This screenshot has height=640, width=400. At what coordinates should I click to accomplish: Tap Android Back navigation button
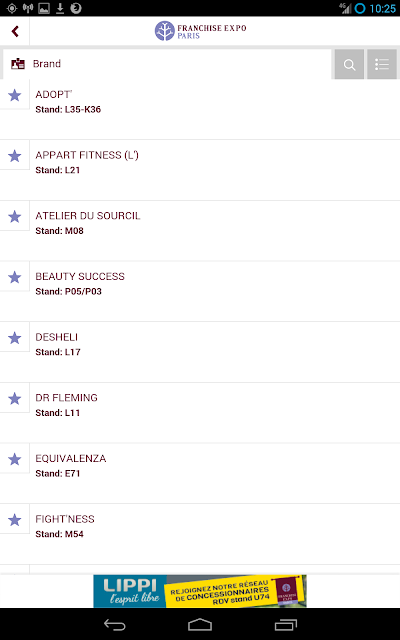pyautogui.click(x=115, y=624)
